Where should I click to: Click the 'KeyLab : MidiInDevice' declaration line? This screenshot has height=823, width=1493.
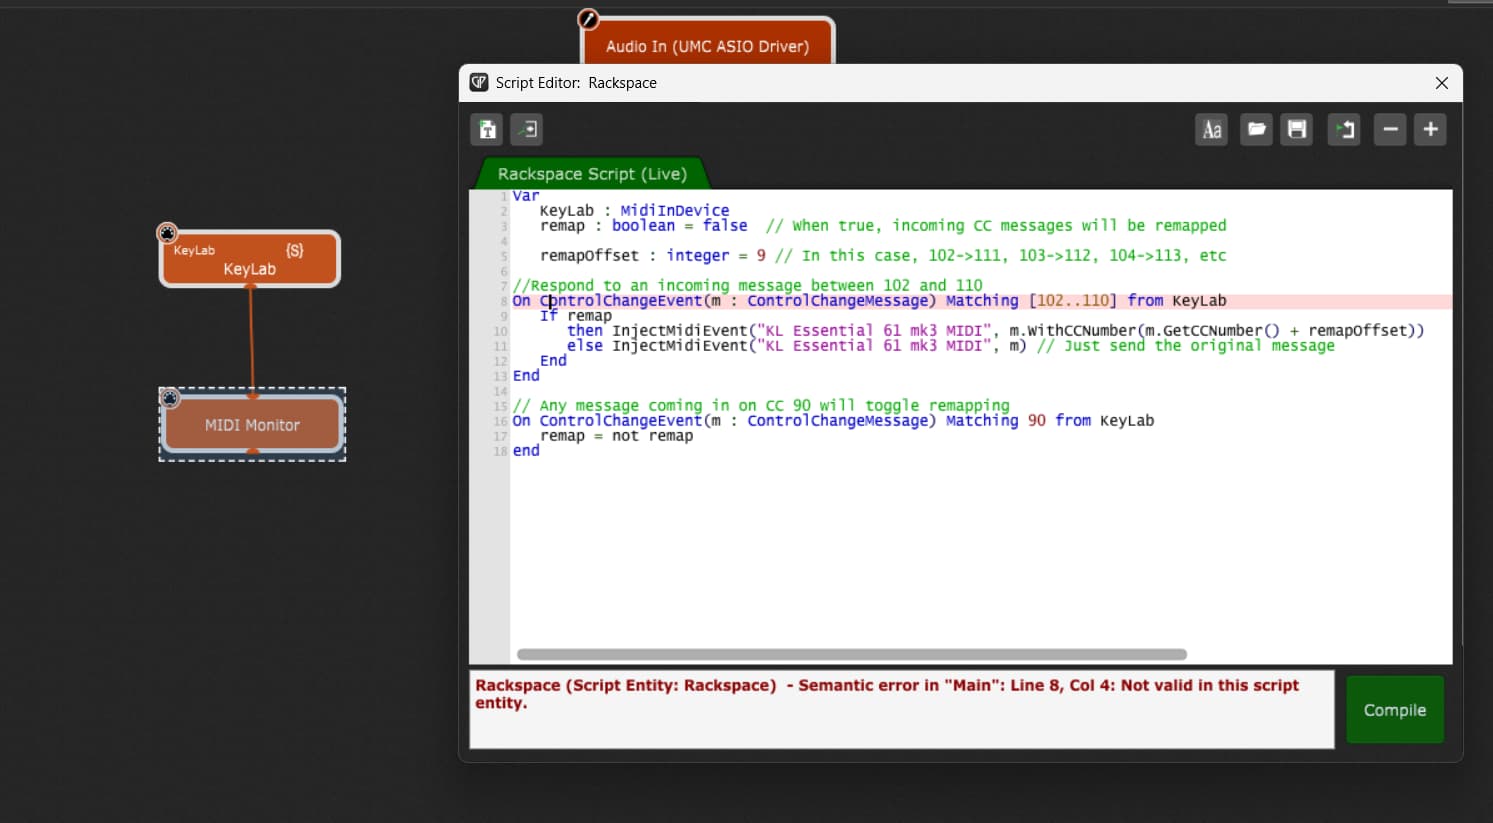634,211
